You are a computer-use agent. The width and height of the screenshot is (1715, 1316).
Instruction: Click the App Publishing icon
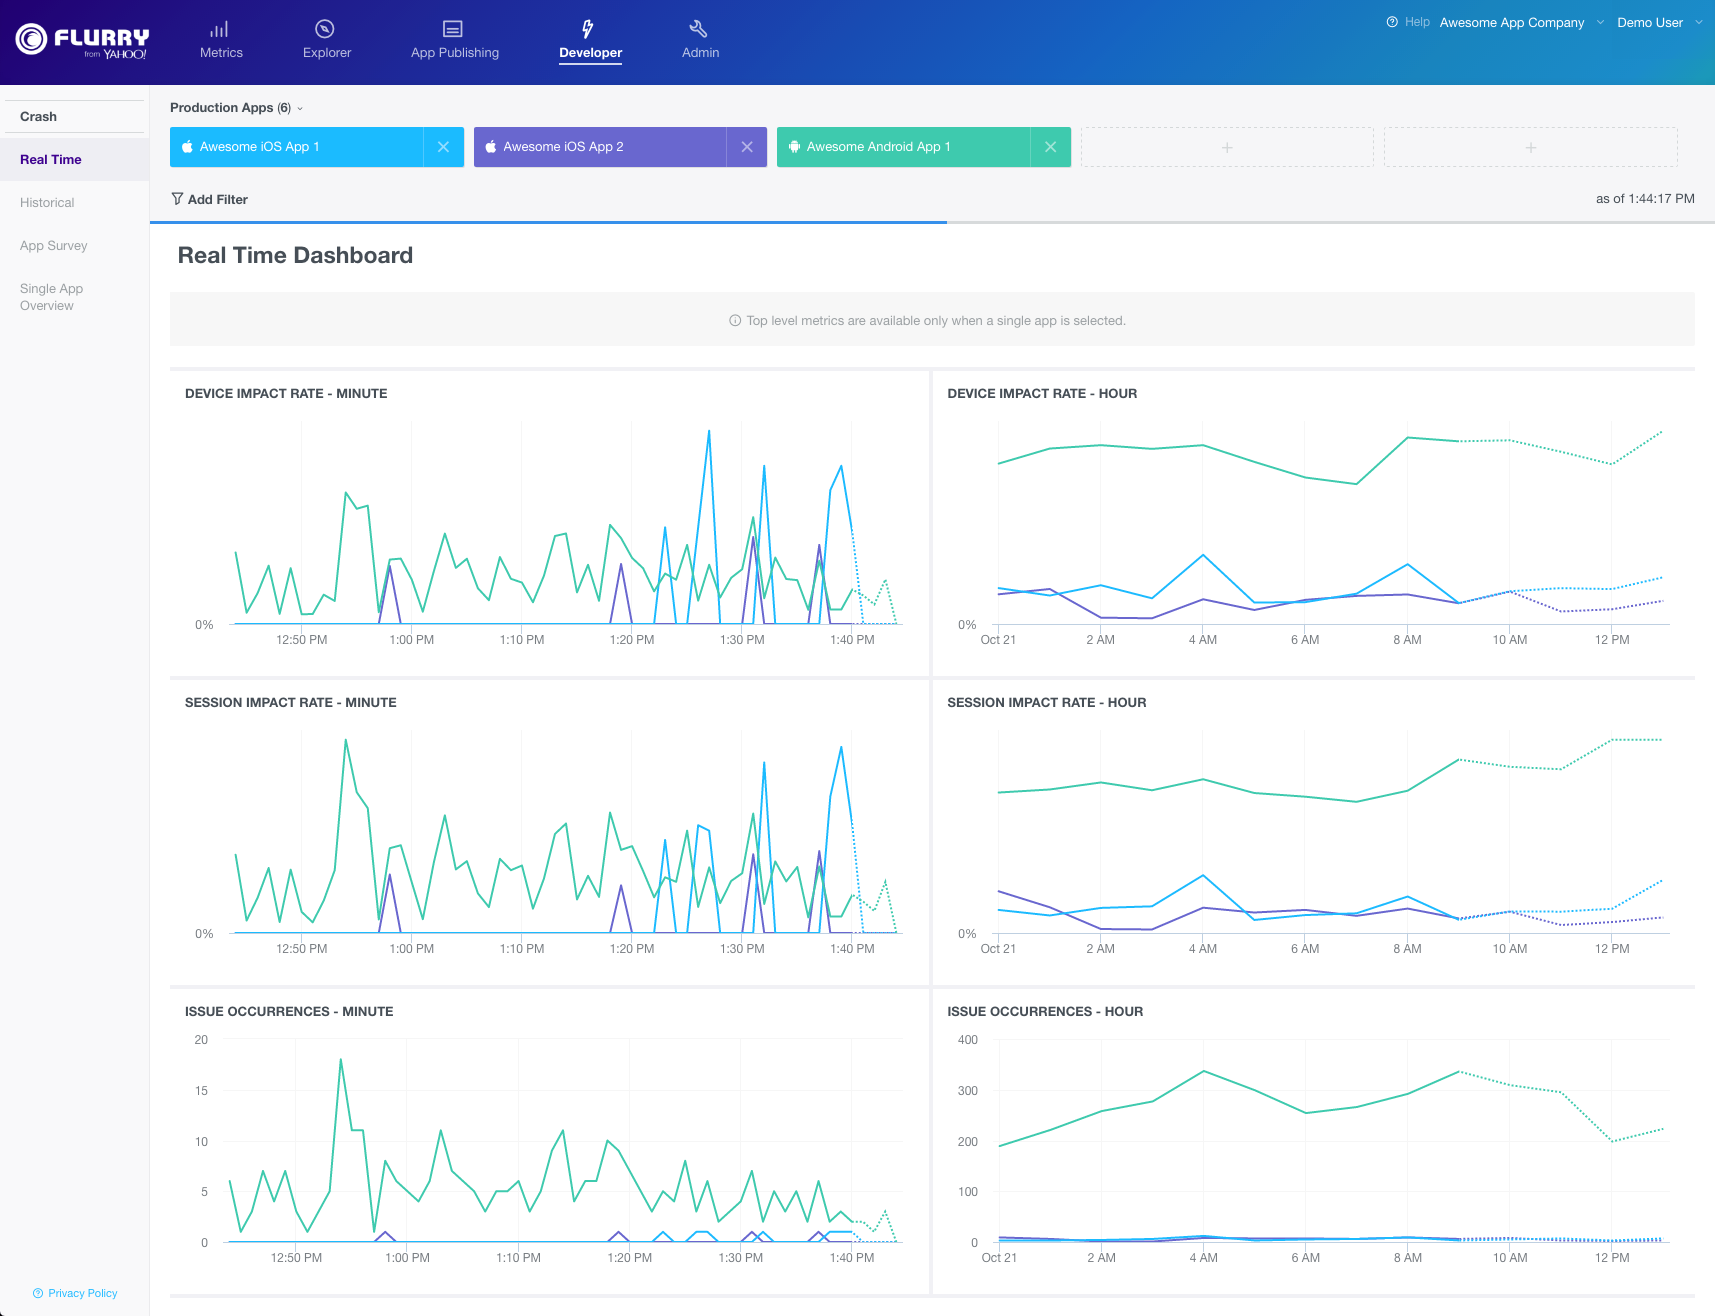pos(453,29)
